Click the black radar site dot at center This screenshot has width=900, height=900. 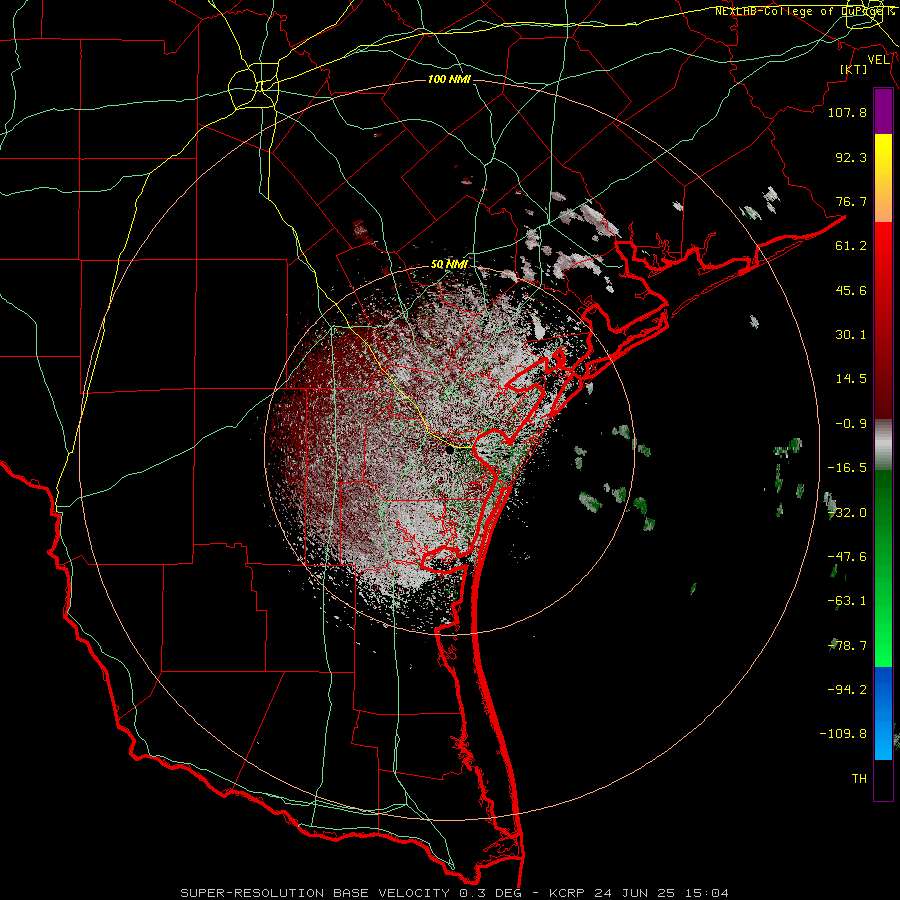(x=450, y=451)
